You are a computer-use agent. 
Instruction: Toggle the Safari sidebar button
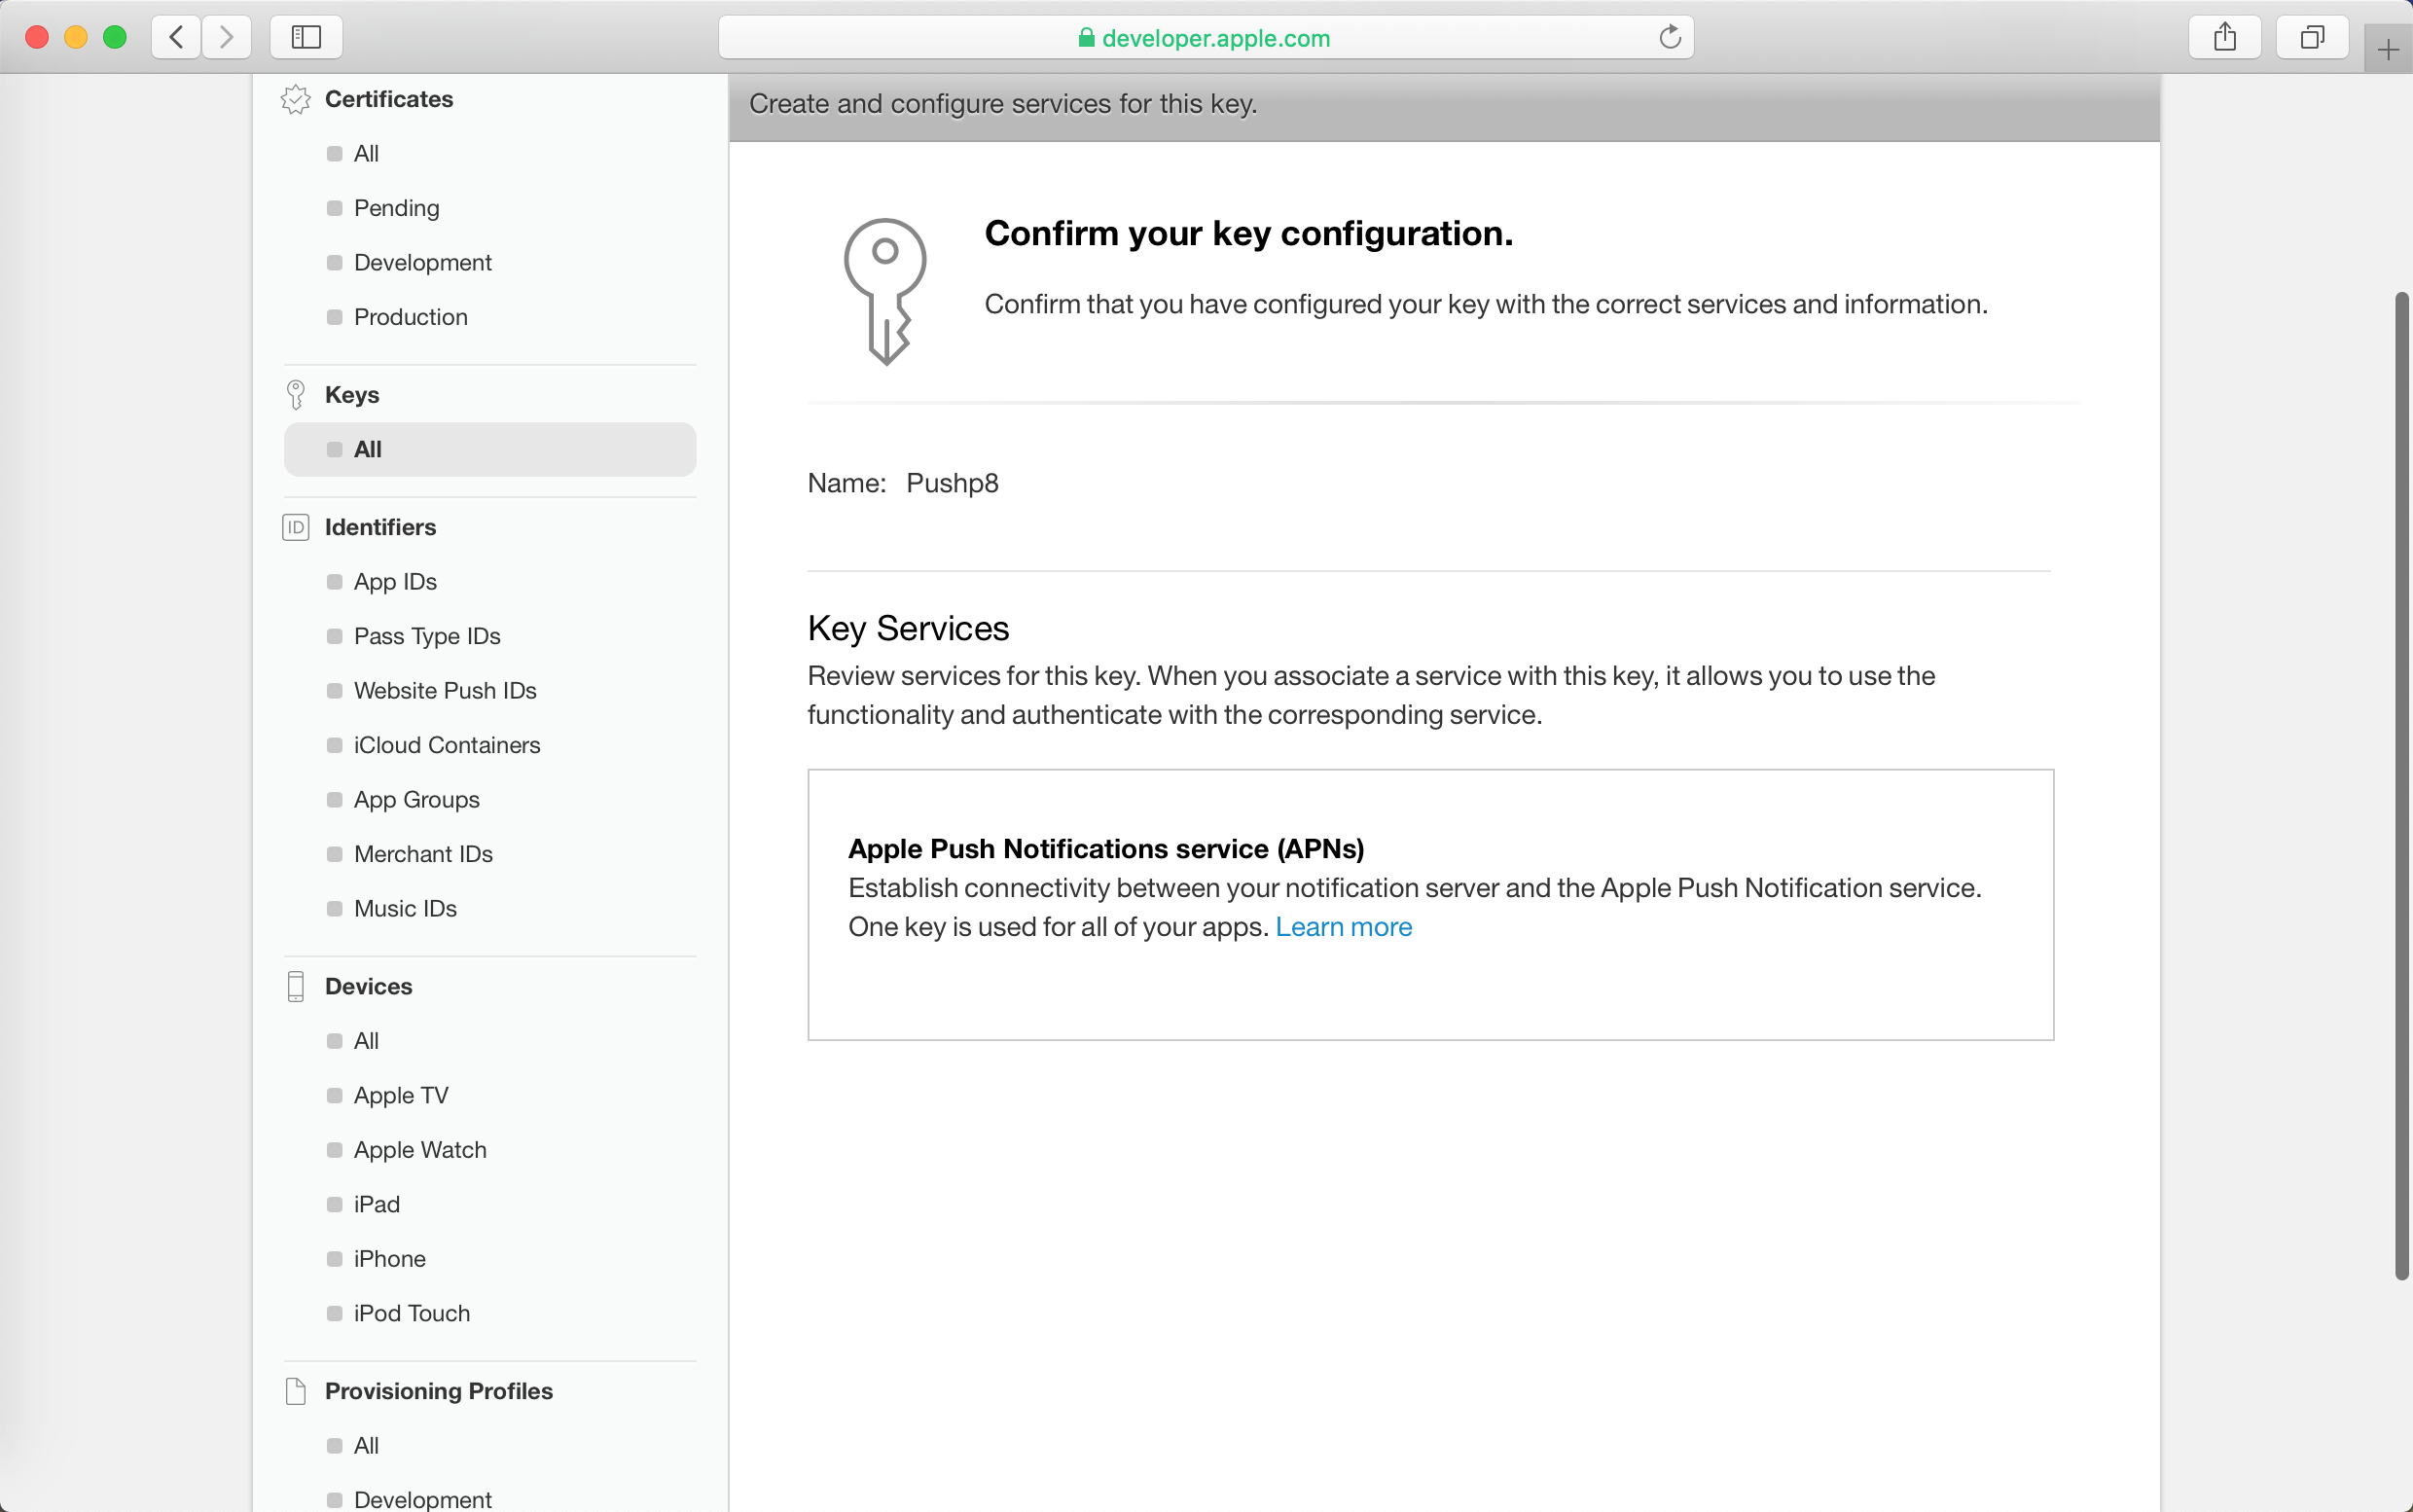click(306, 37)
